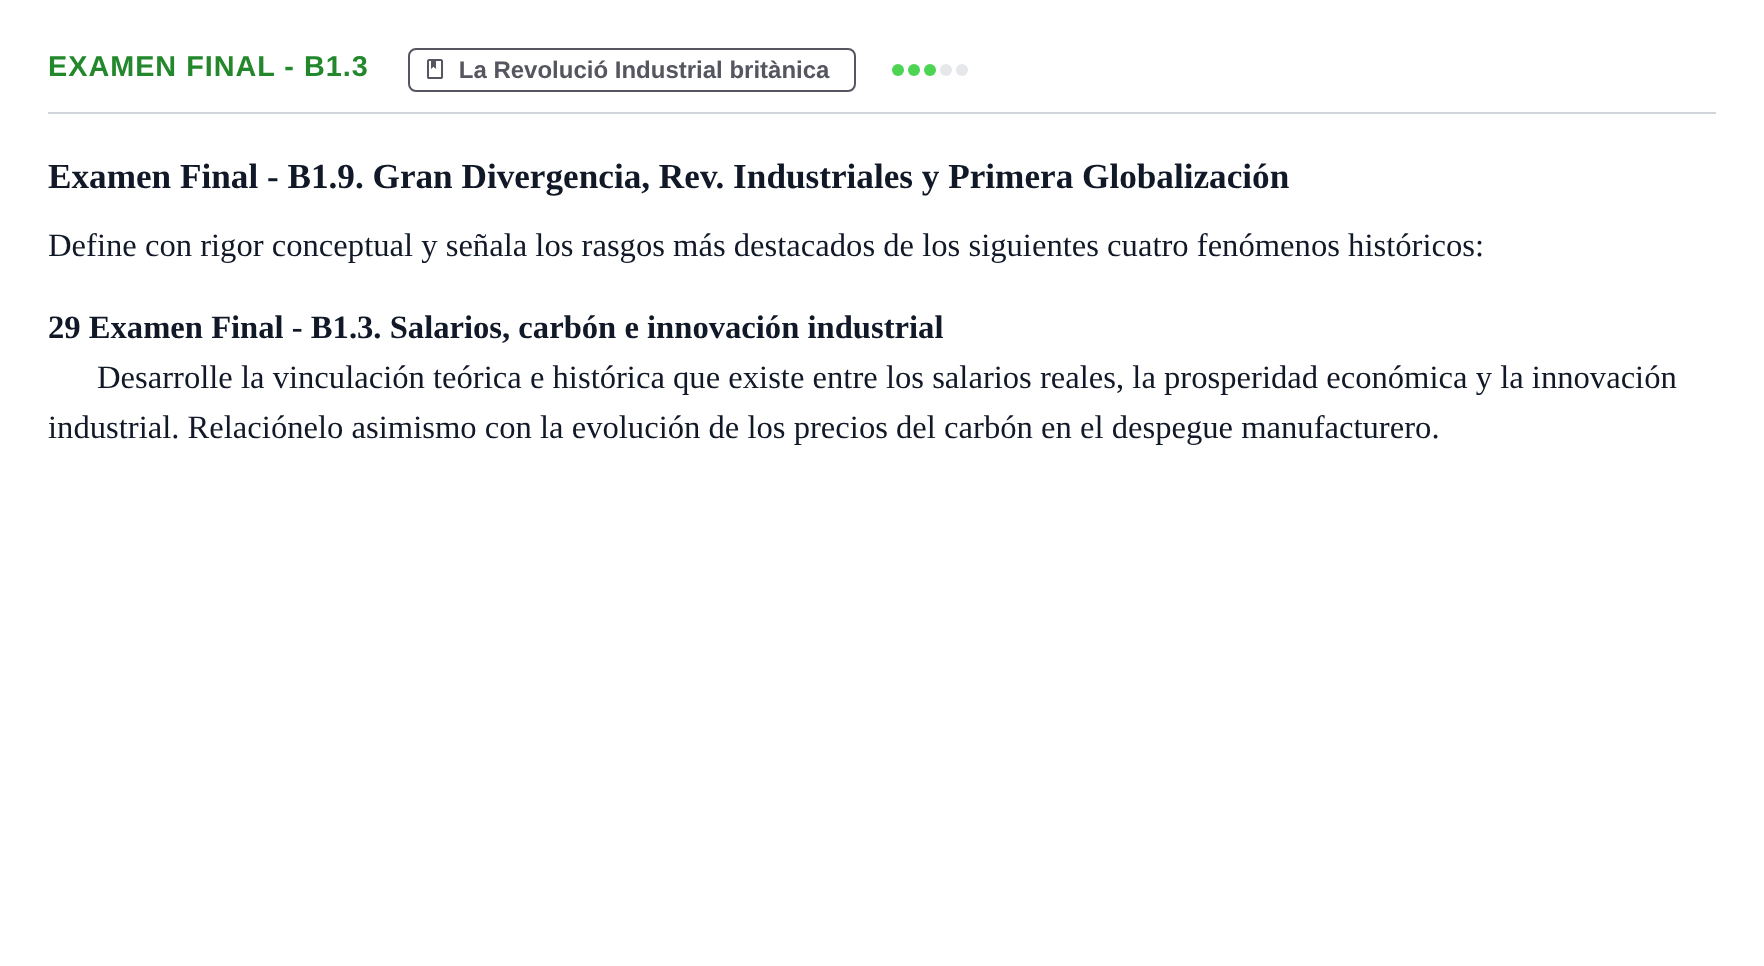The image size is (1764, 966).
Task: Click the paragraph beginning 'Desarrolle la vinculación teórica'
Action: [862, 403]
